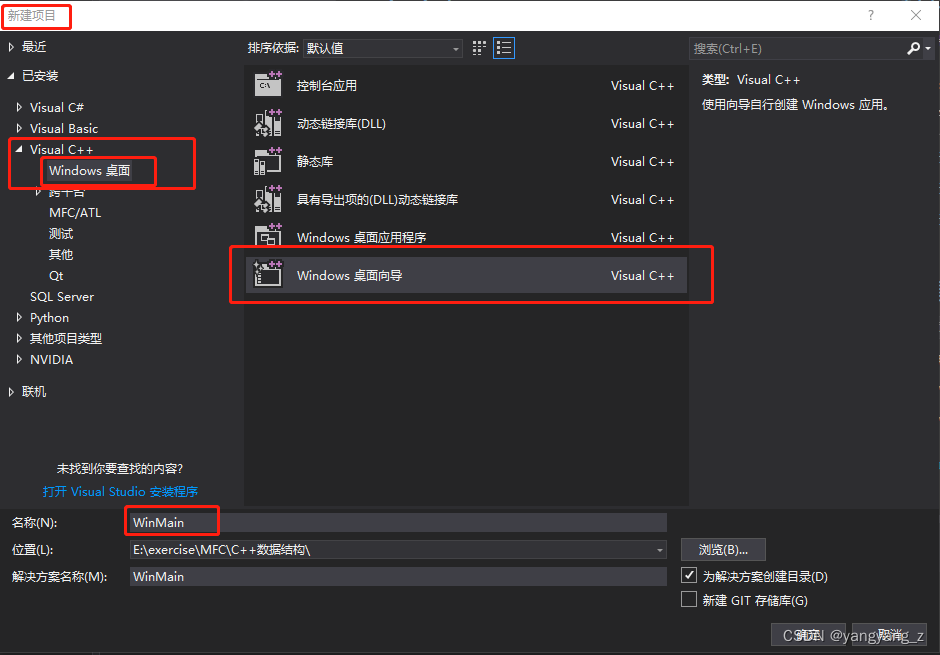The height and width of the screenshot is (655, 940).
Task: Click the Dynamic Link Library (DLL) template icon
Action: click(268, 123)
